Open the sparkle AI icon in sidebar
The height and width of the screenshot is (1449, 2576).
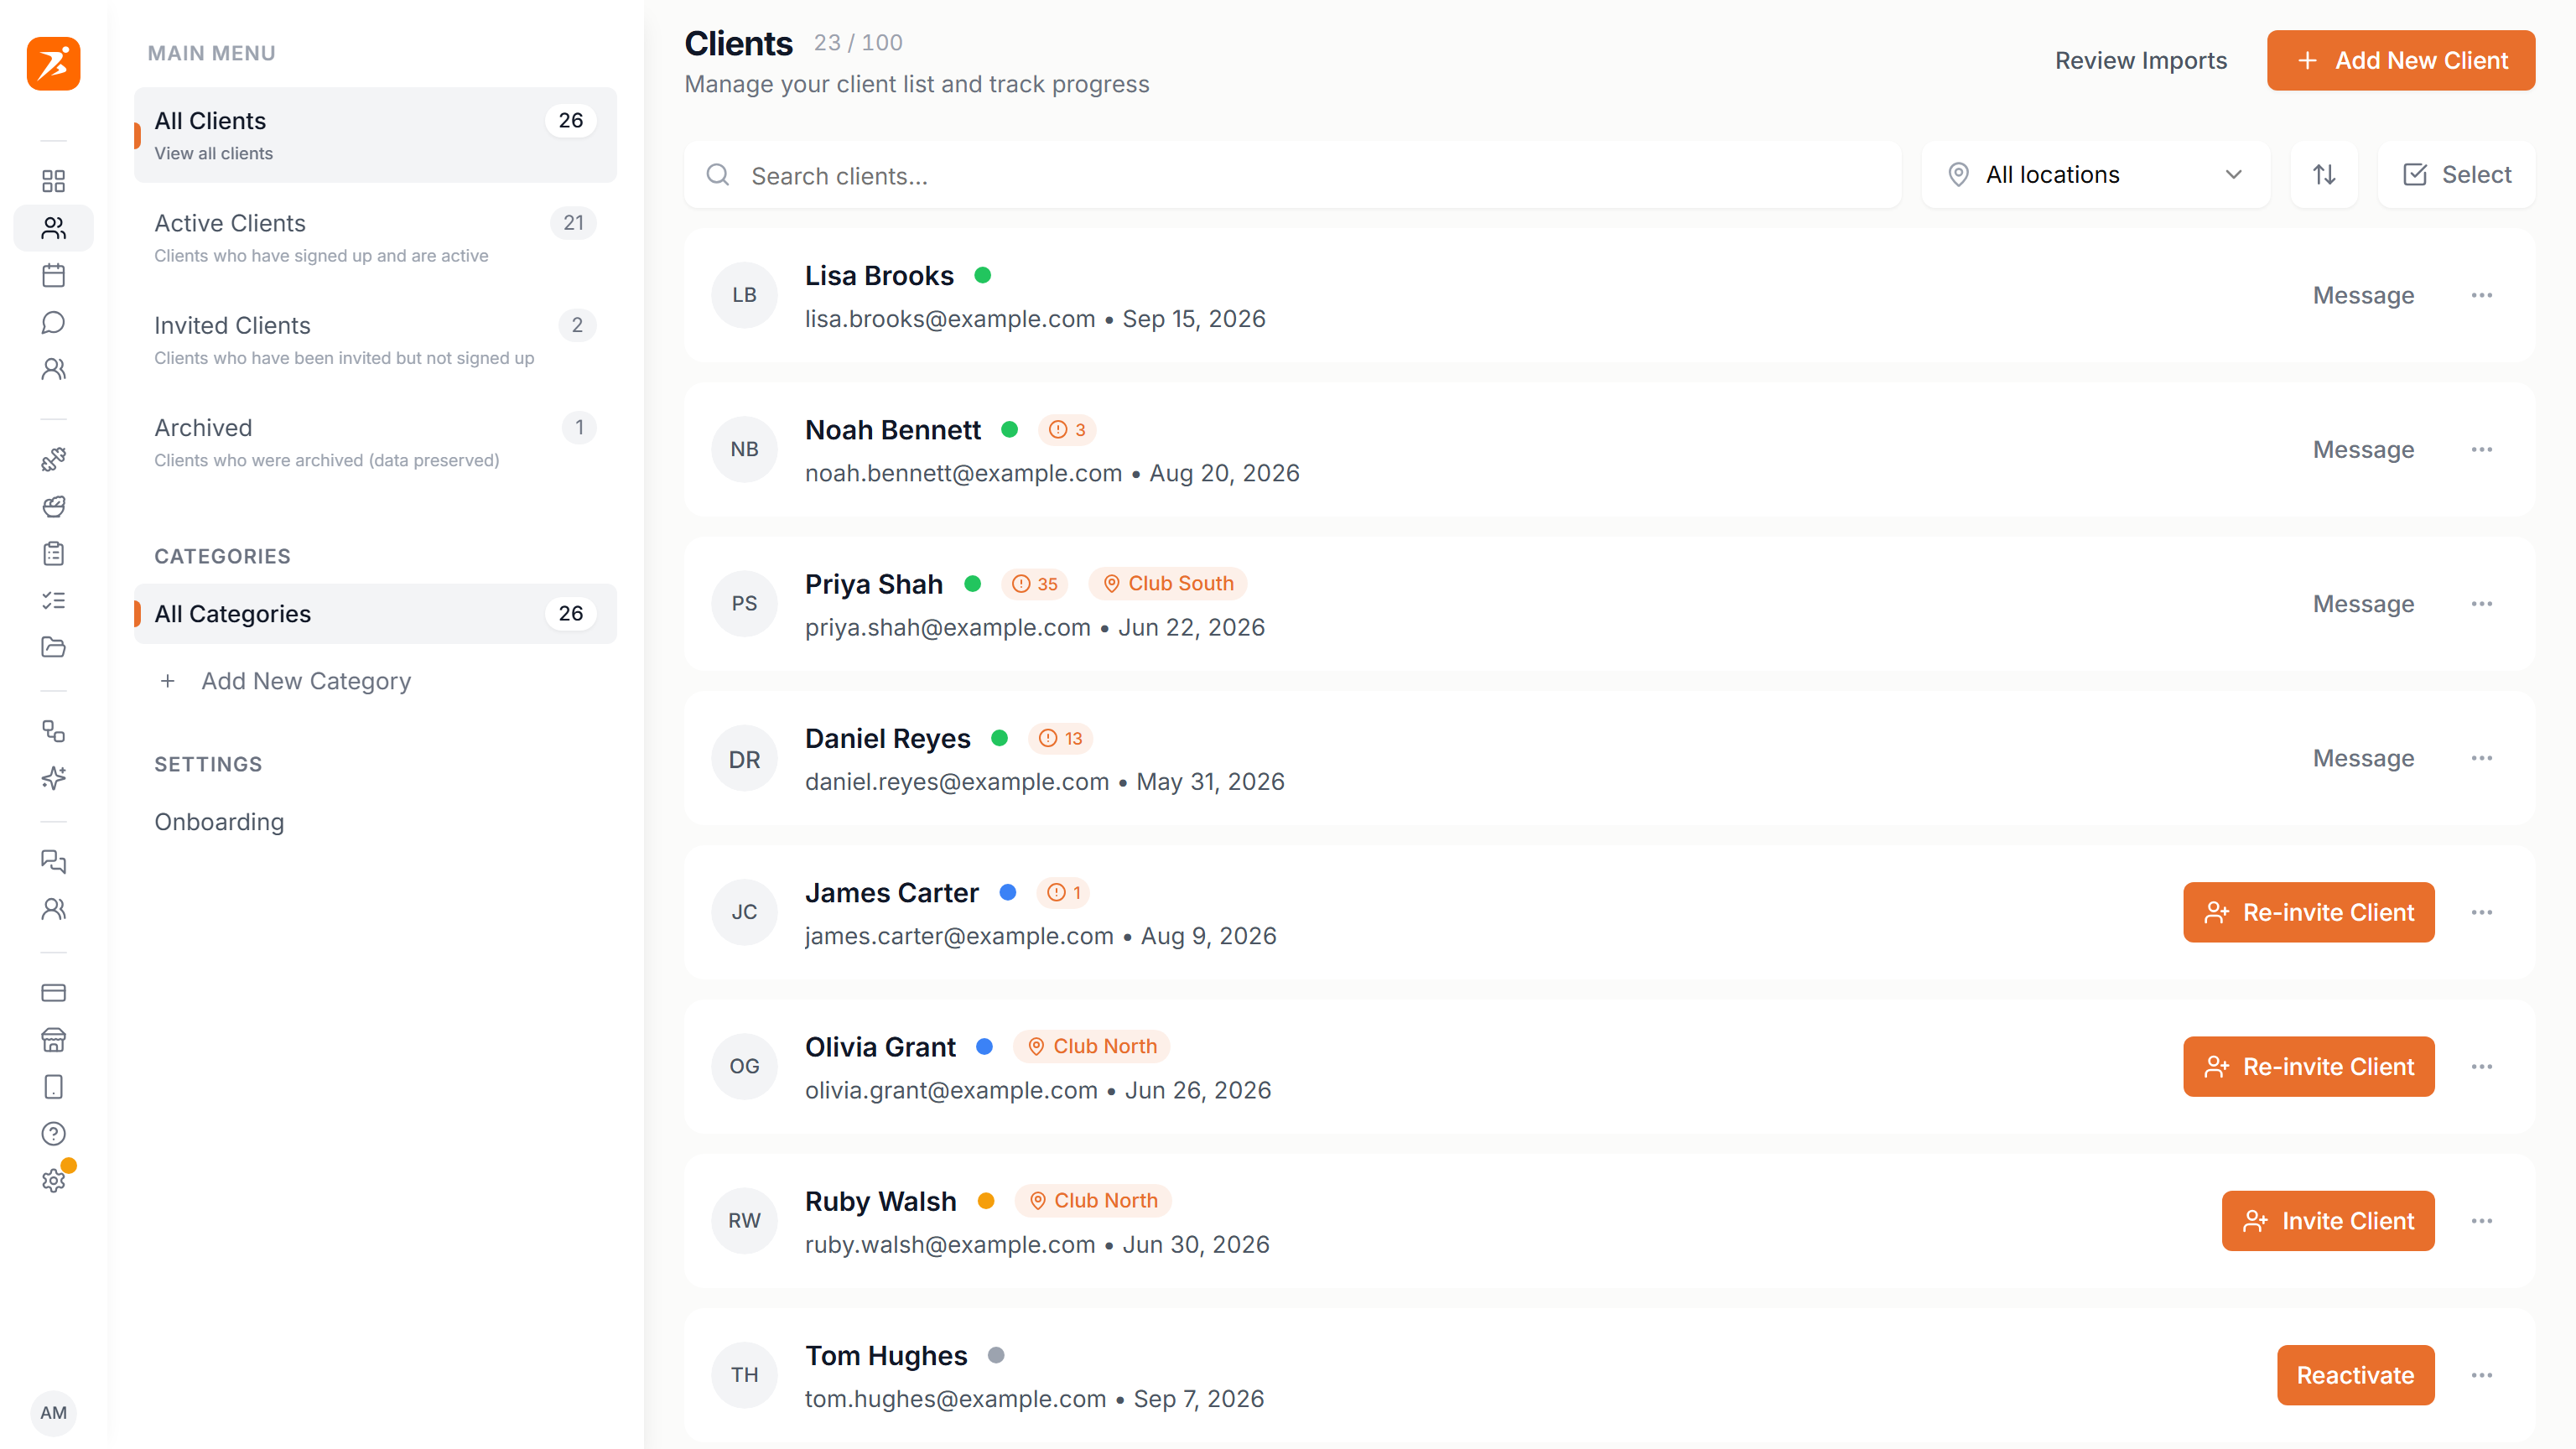coord(53,778)
